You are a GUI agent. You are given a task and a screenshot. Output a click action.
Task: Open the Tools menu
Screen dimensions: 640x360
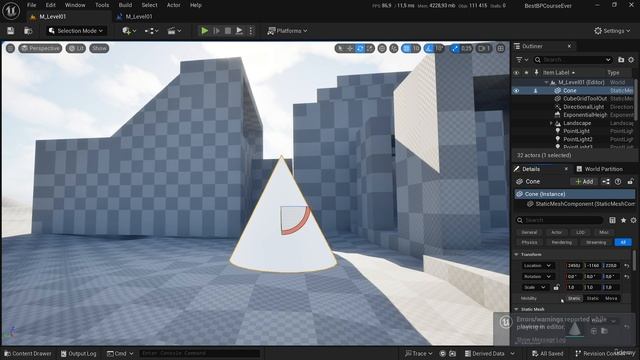point(102,5)
